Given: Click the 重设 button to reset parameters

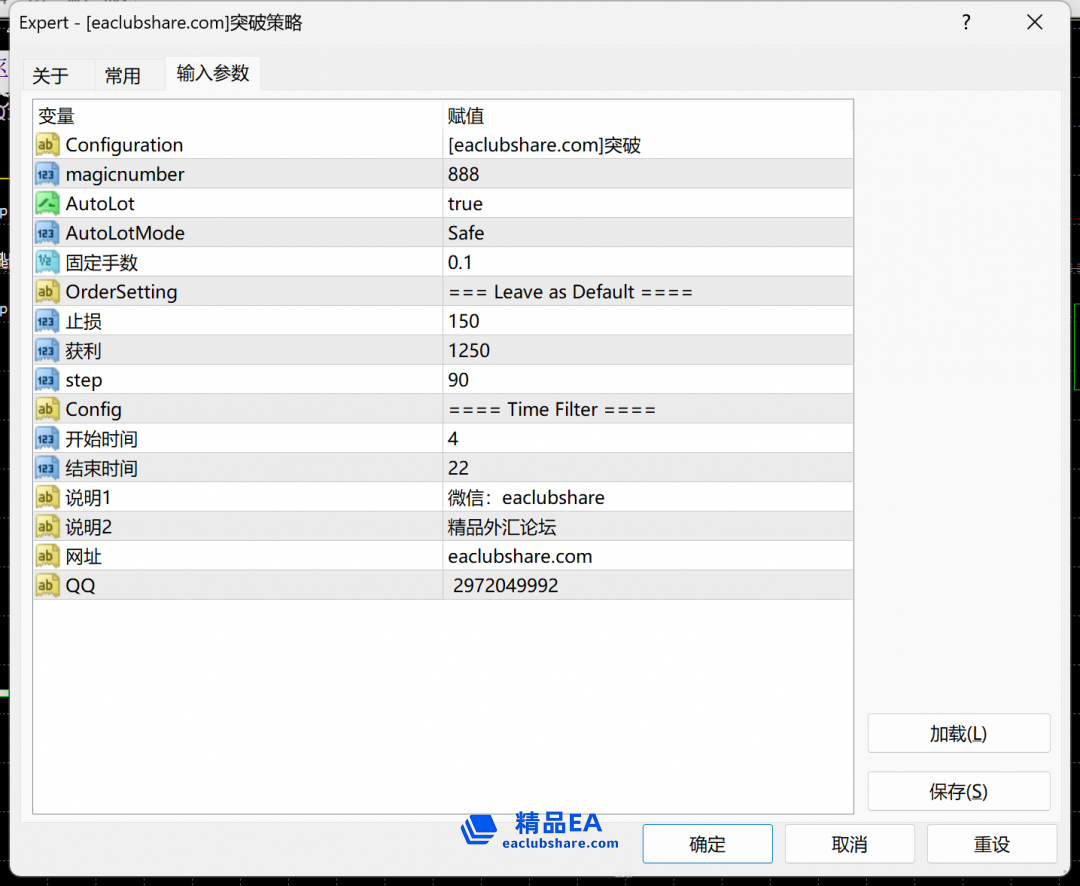Looking at the screenshot, I should click(x=991, y=843).
